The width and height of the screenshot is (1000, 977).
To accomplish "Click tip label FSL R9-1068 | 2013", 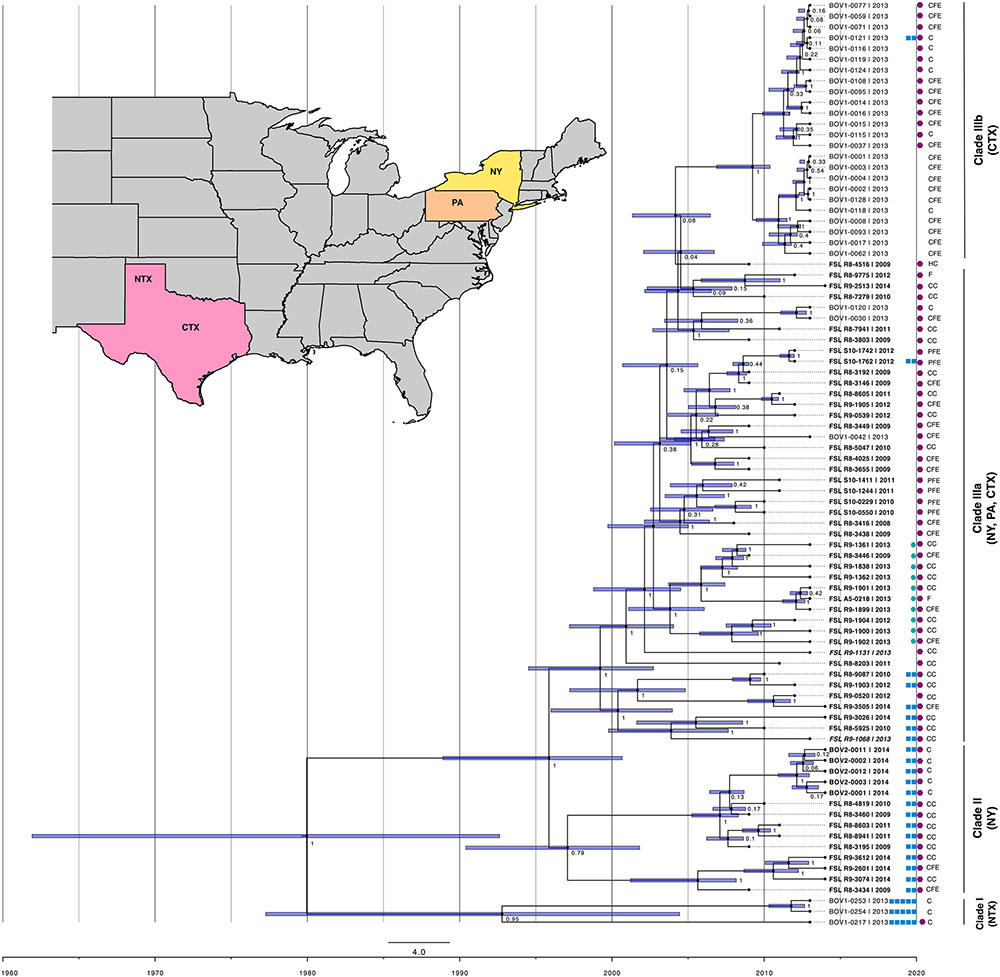I will tap(858, 738).
